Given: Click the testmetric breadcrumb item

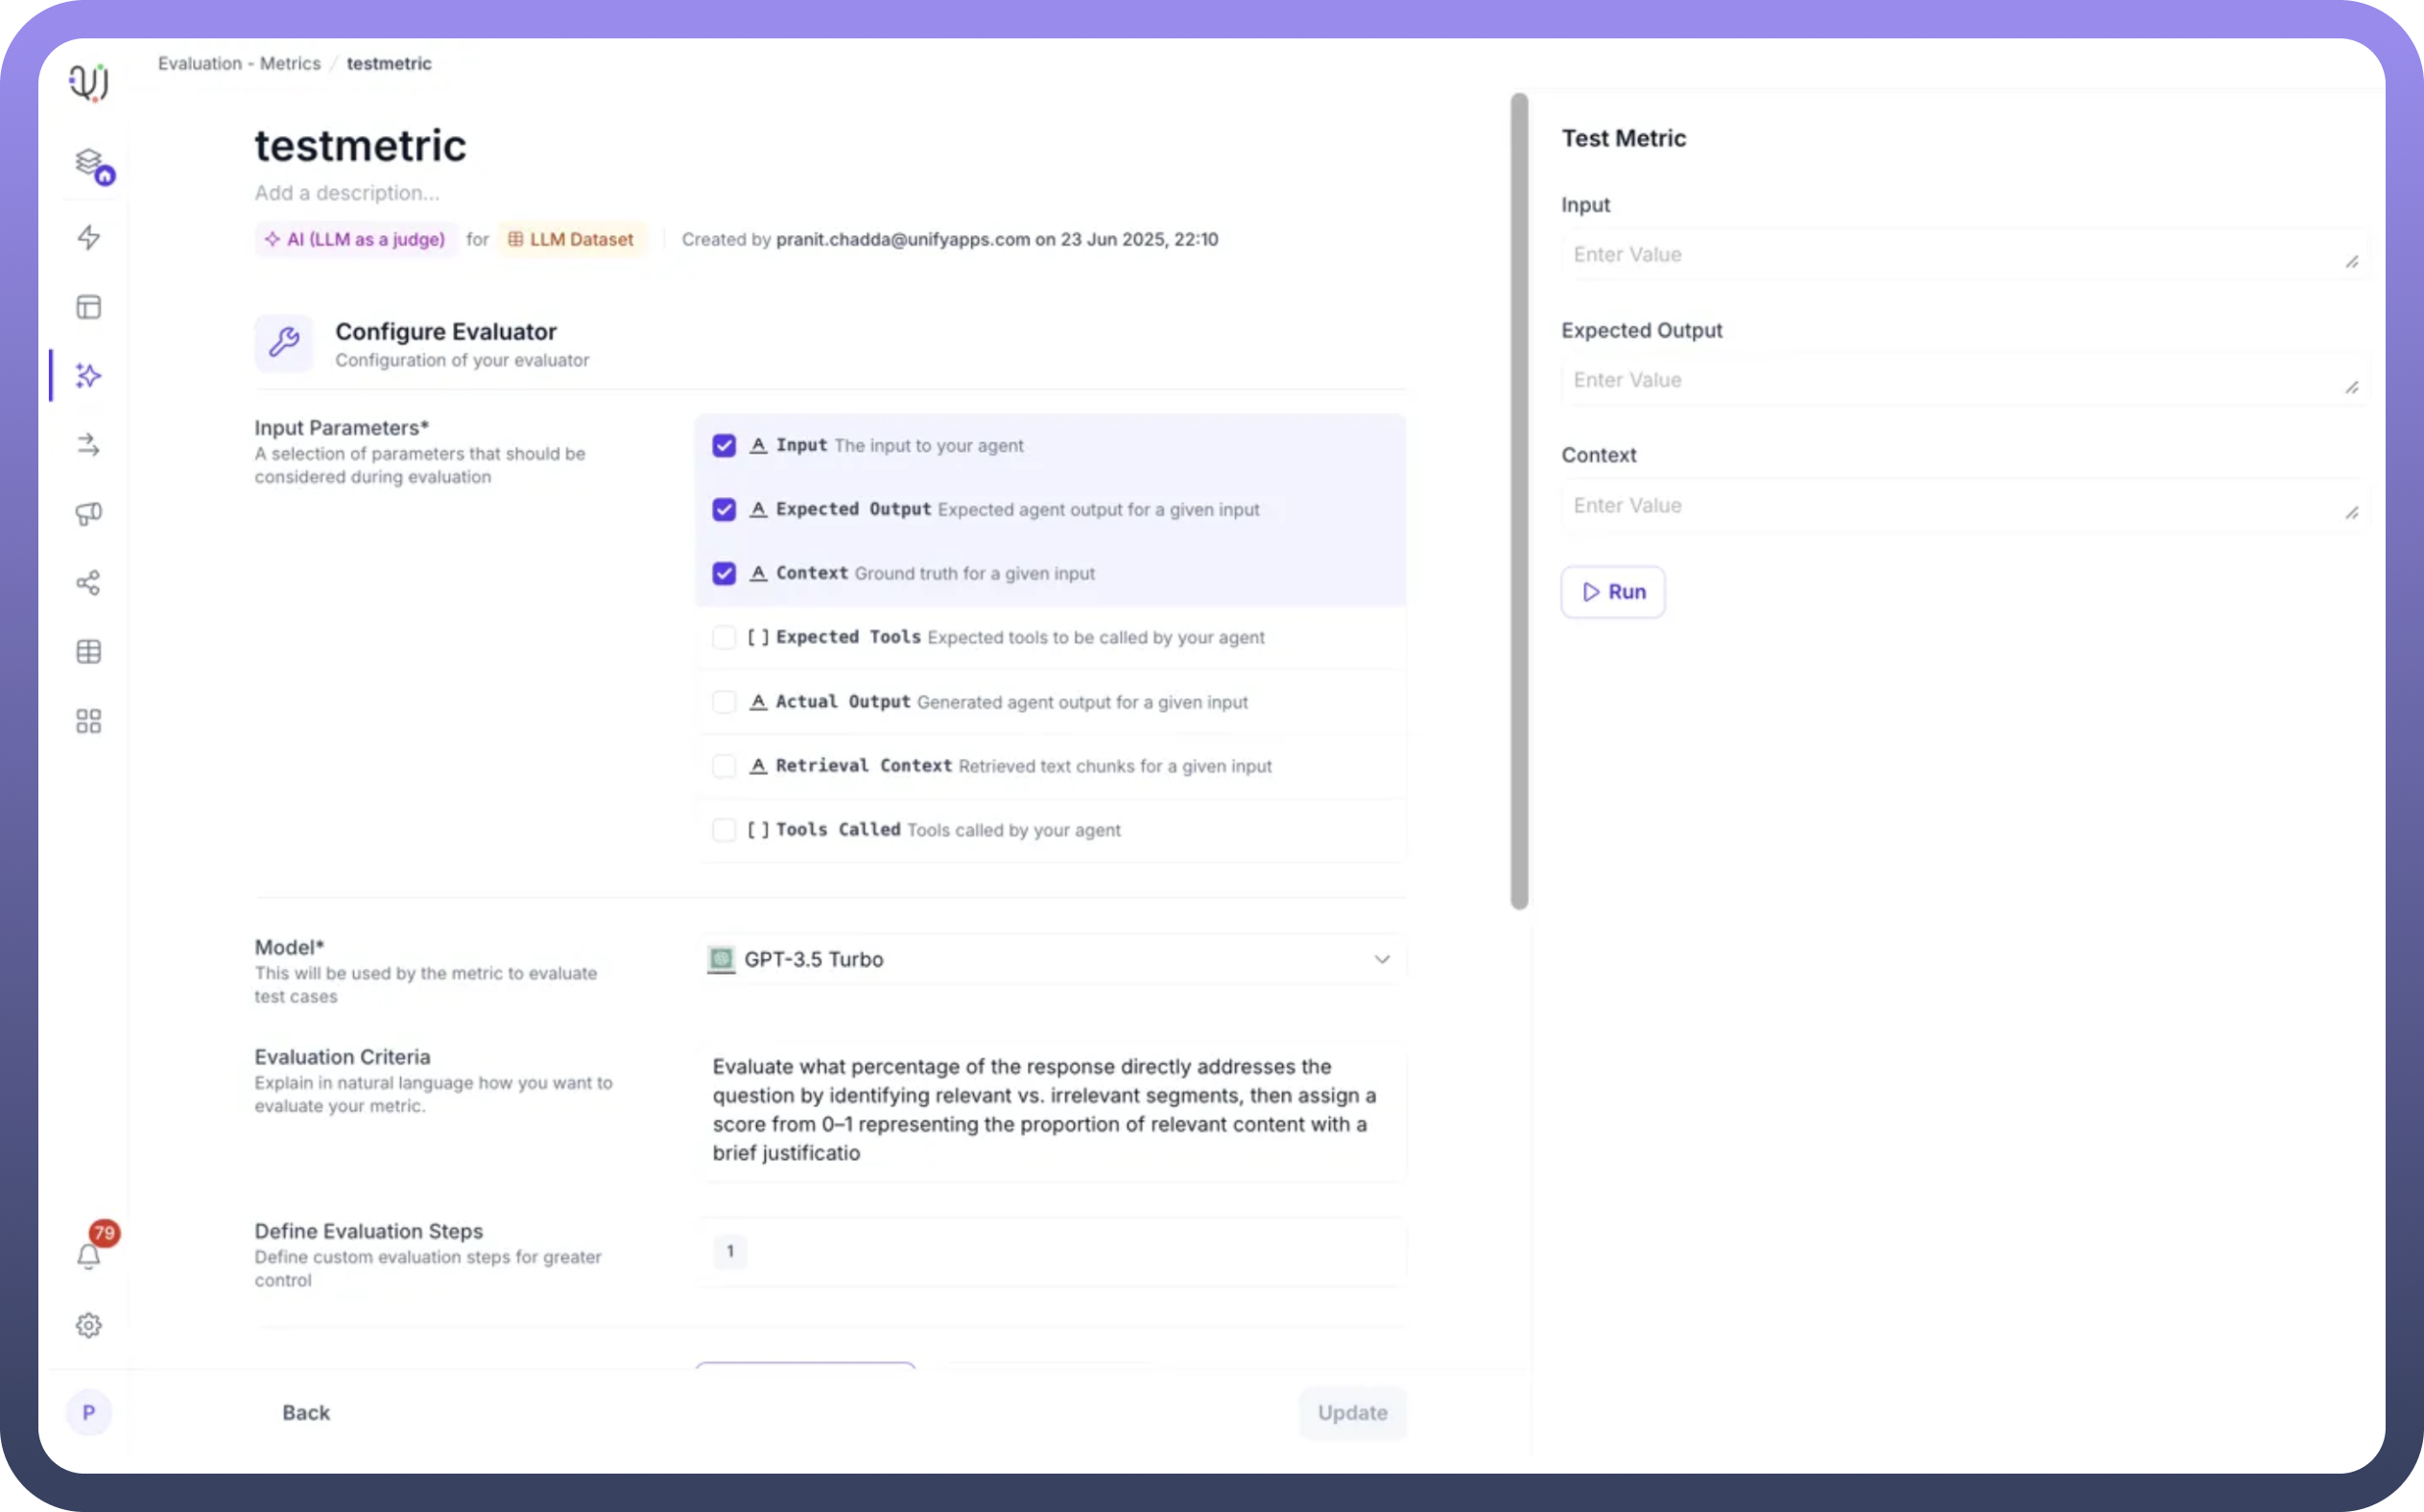Looking at the screenshot, I should (389, 63).
